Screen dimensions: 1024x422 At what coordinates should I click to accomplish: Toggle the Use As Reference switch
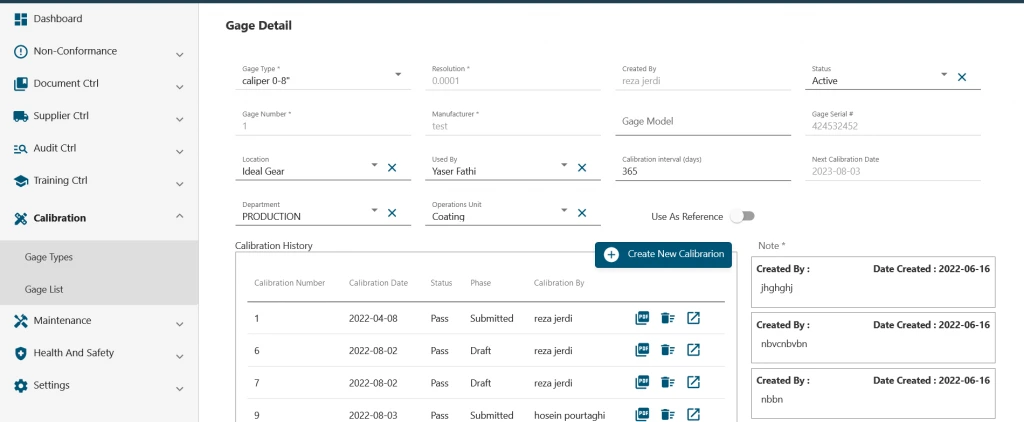(x=743, y=216)
